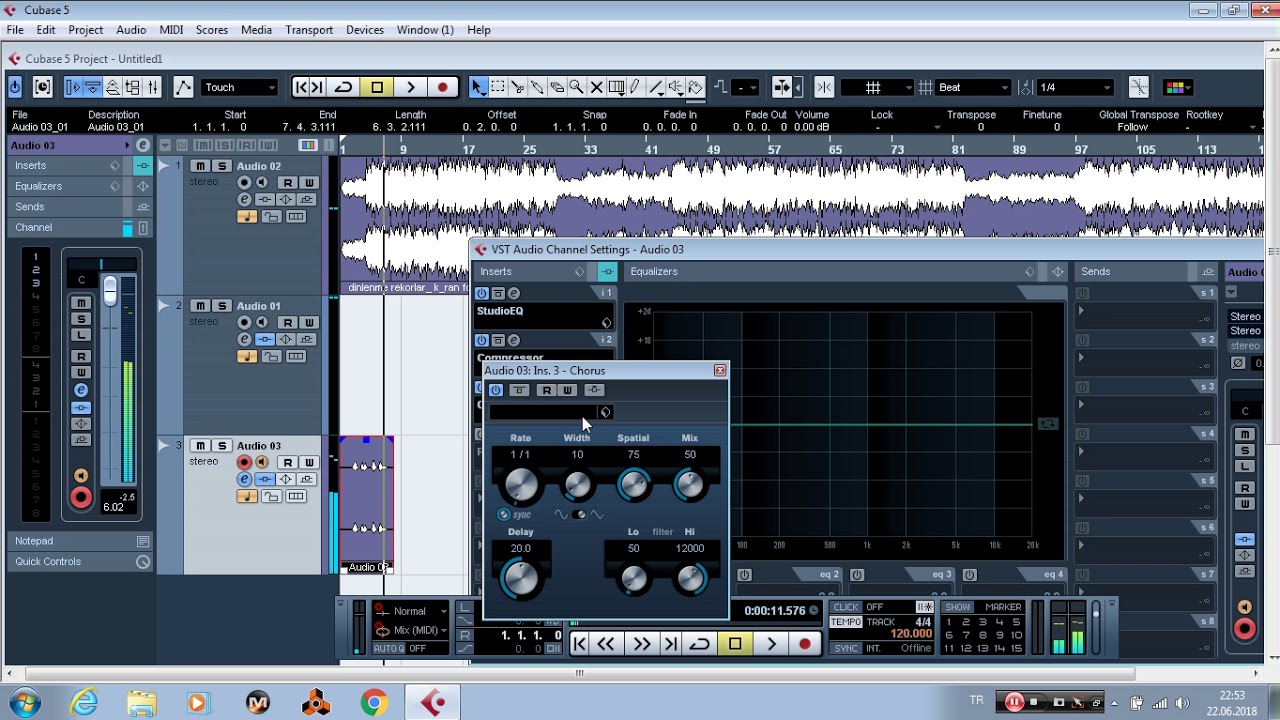The height and width of the screenshot is (720, 1280).
Task: Toggle Cycle loop in bottom transport panel
Action: (x=699, y=644)
